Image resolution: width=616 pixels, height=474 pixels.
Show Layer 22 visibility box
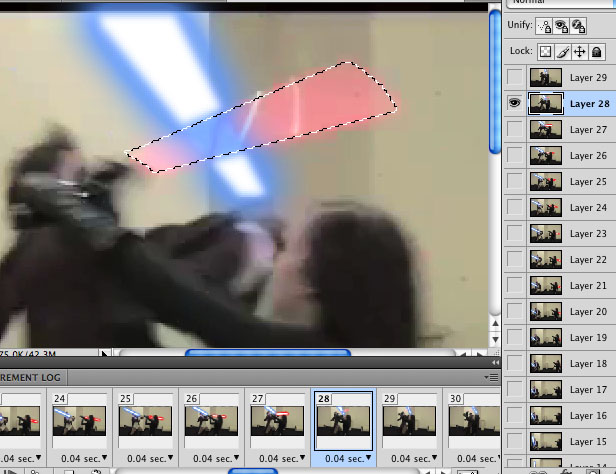pos(515,259)
